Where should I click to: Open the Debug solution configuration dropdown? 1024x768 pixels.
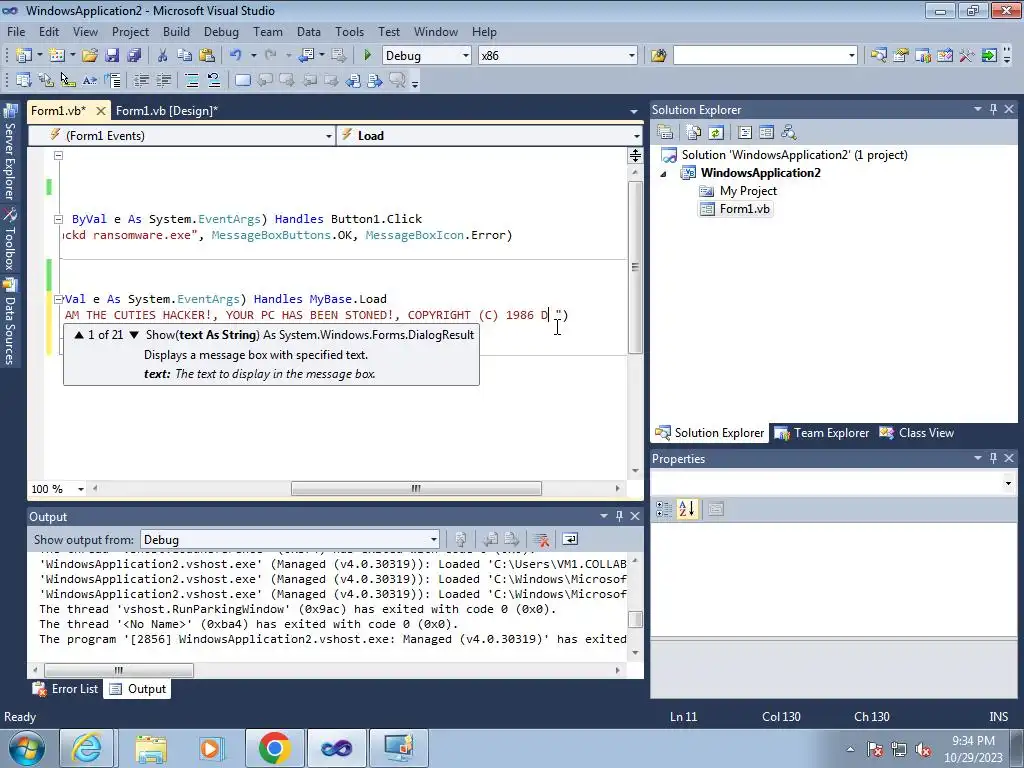(x=466, y=56)
